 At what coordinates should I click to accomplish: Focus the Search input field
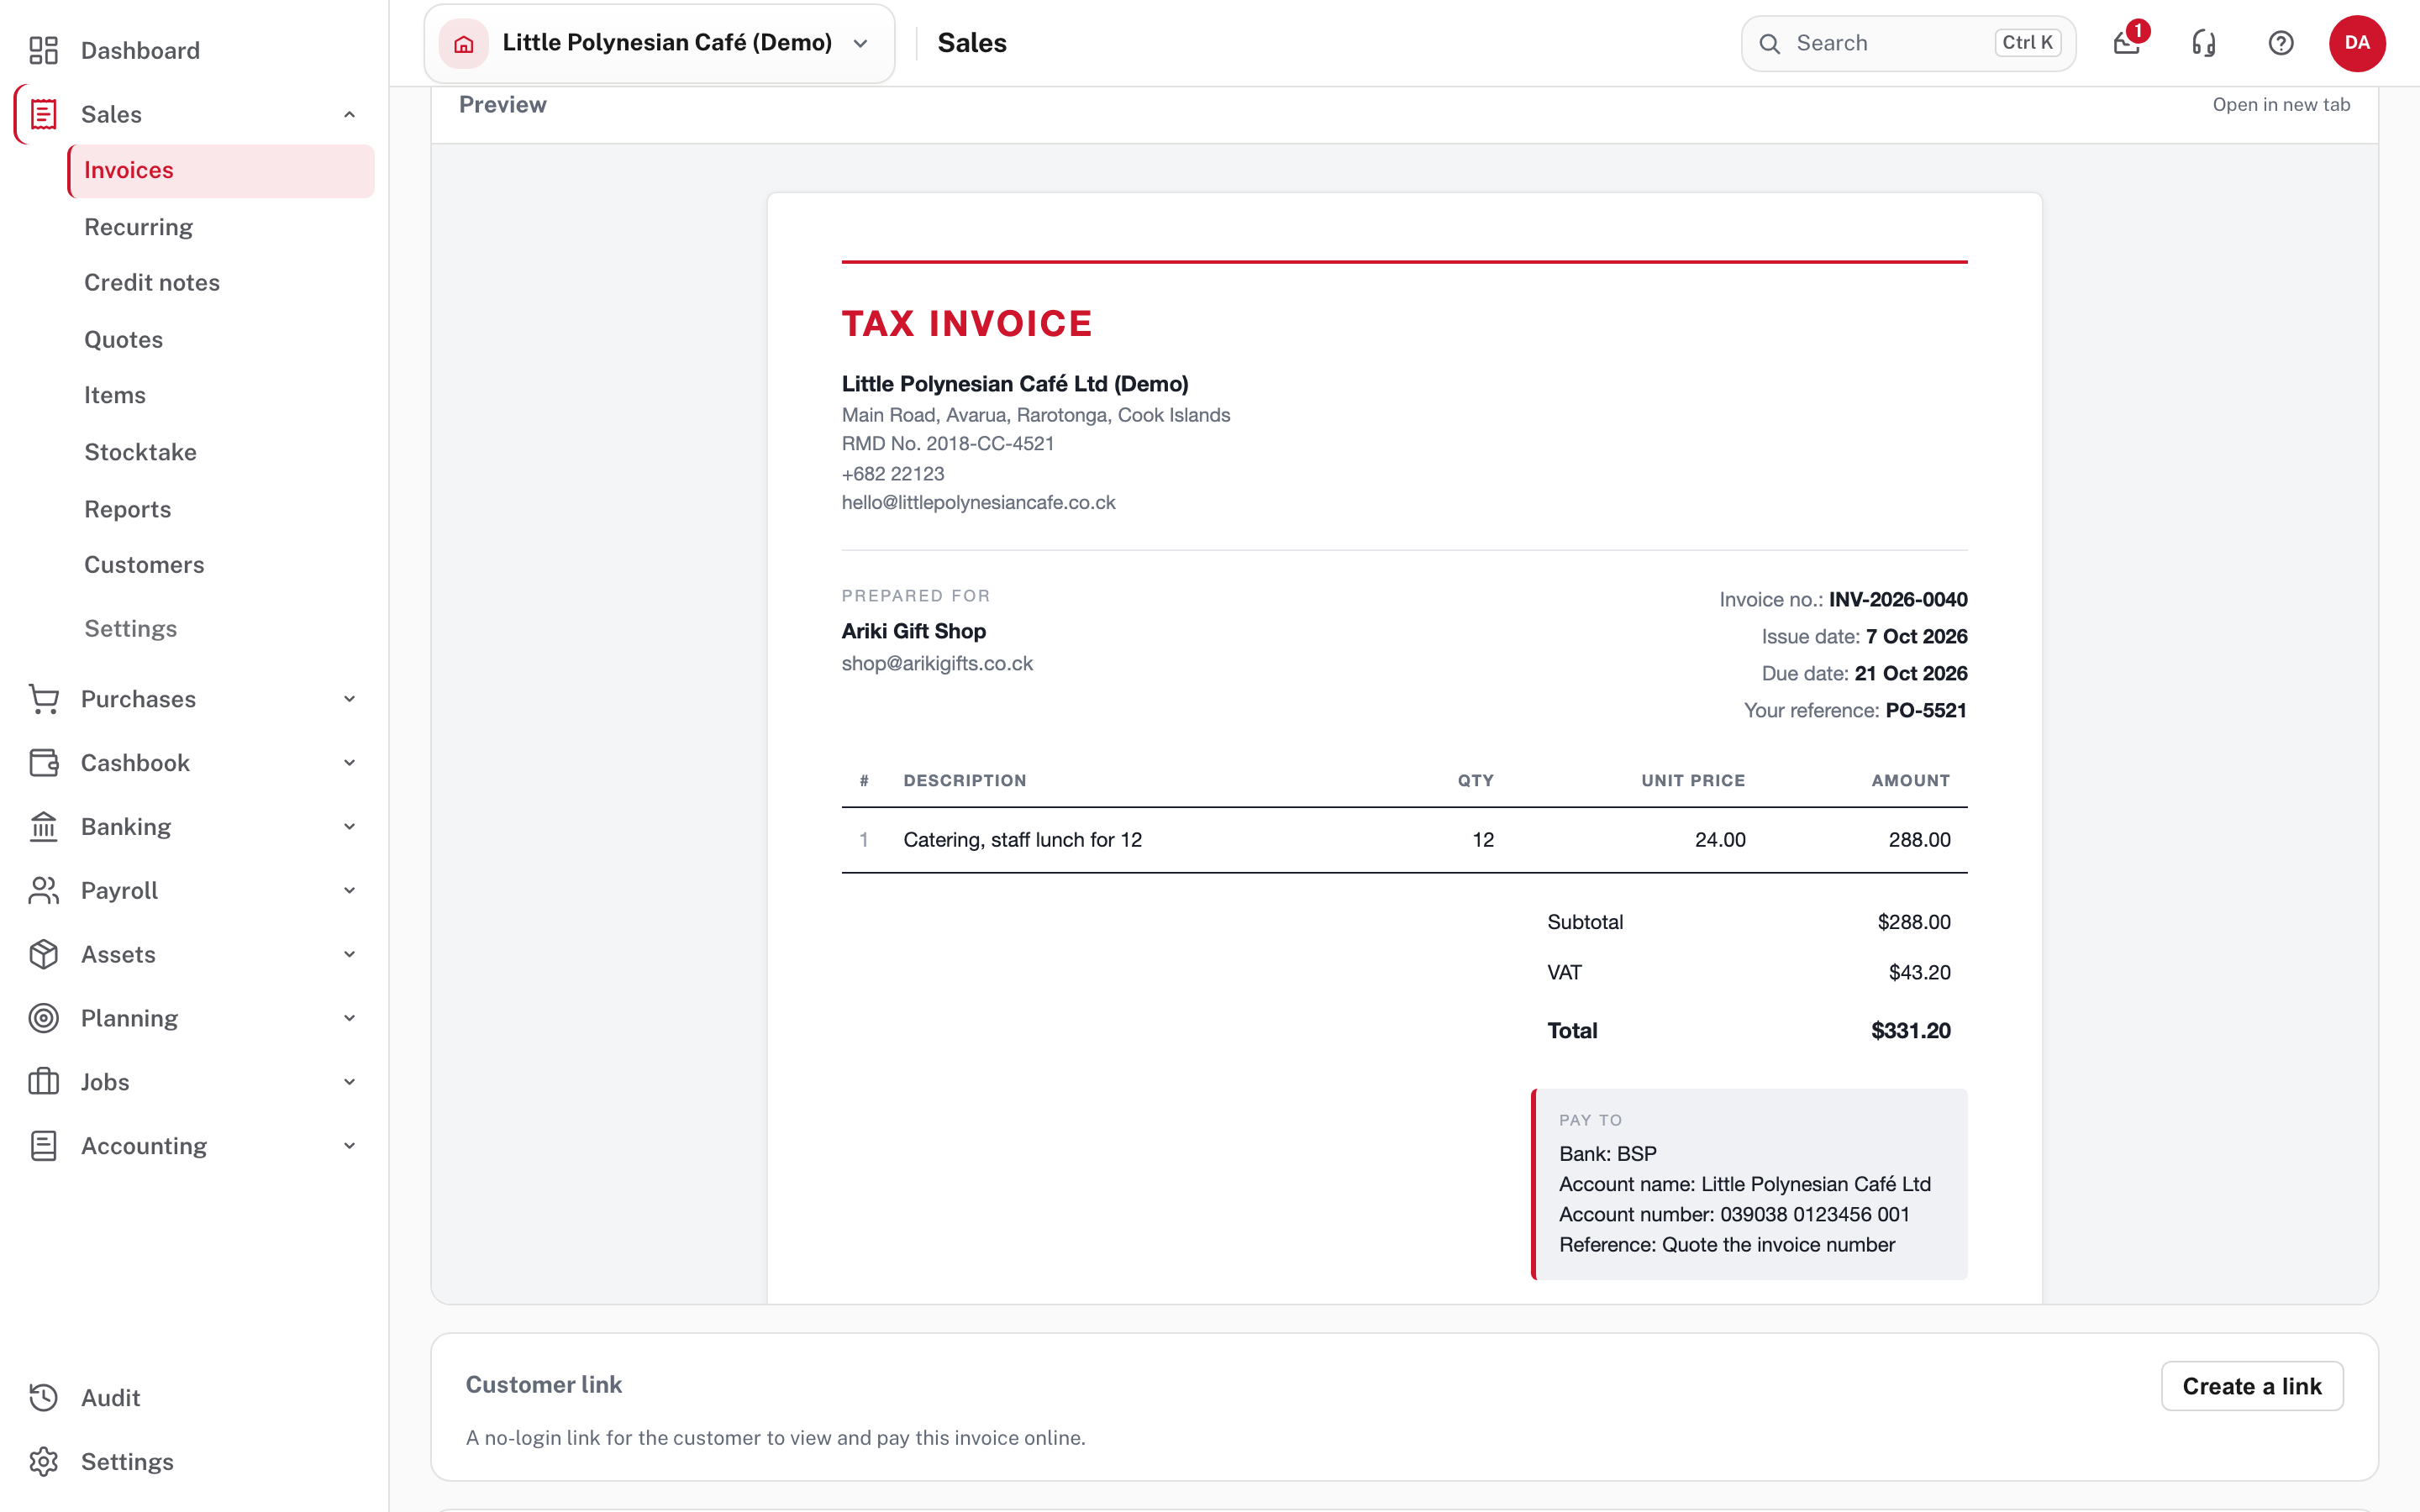(x=1908, y=43)
